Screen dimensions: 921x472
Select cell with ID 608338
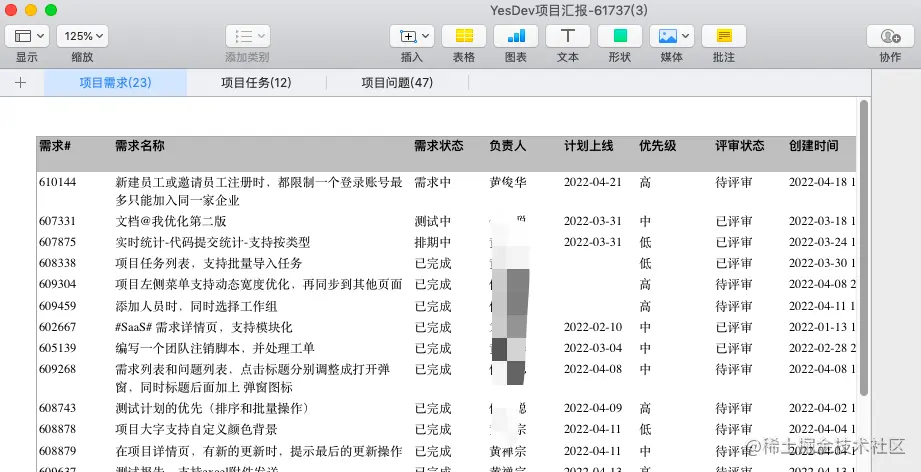coord(58,264)
